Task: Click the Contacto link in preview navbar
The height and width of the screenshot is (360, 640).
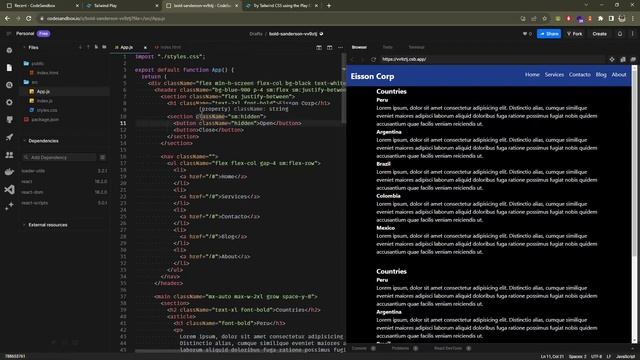Action: 580,75
